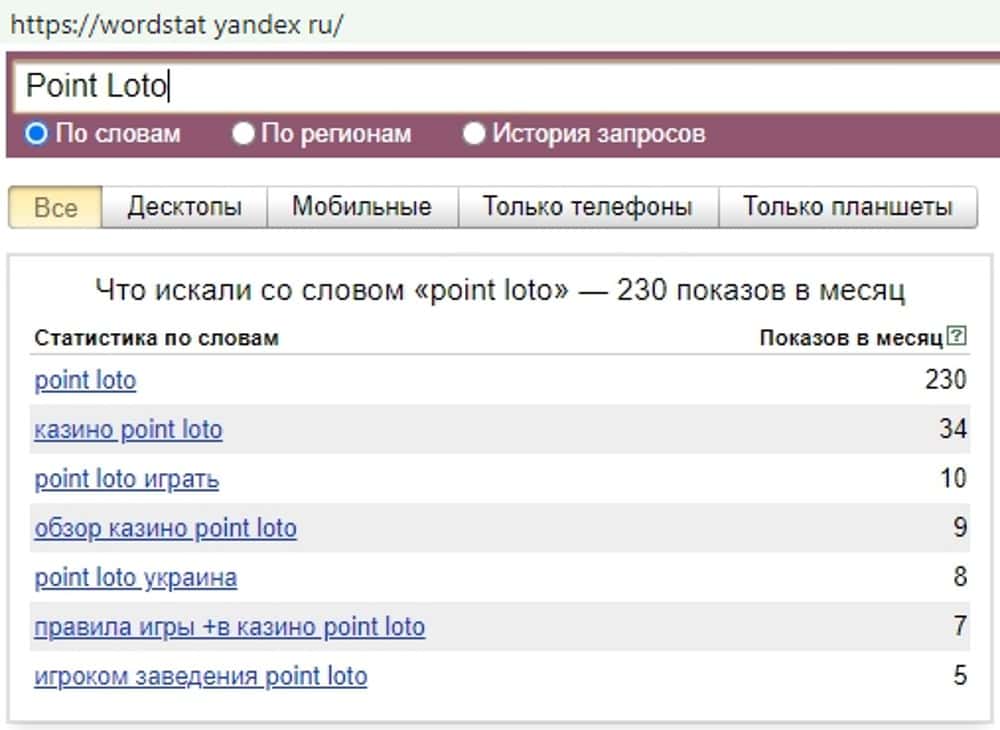Open the Мобильные tab
1000x730 pixels.
[x=361, y=208]
